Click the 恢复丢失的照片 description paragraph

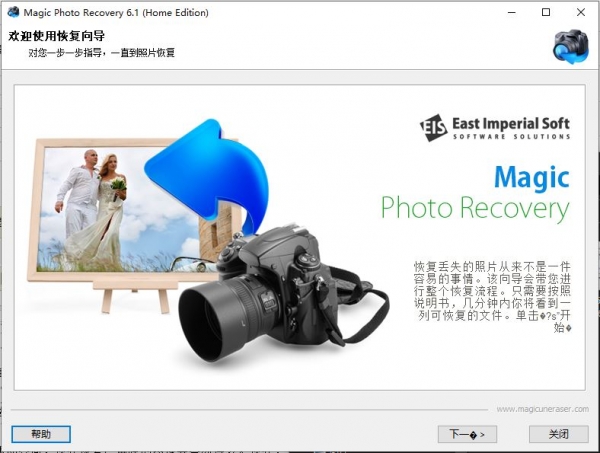point(492,297)
